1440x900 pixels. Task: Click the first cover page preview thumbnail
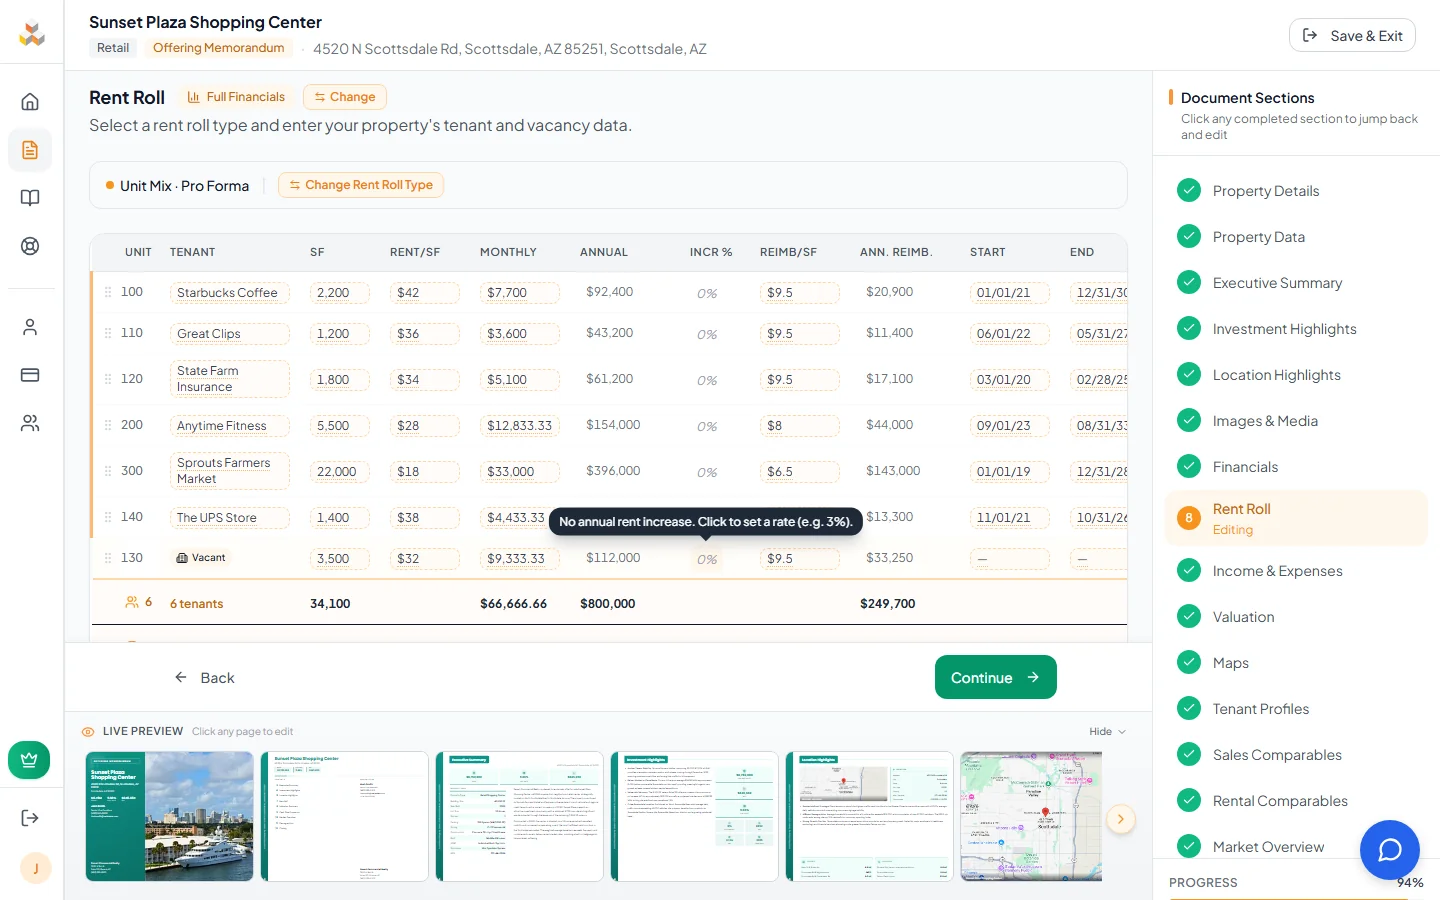click(169, 817)
